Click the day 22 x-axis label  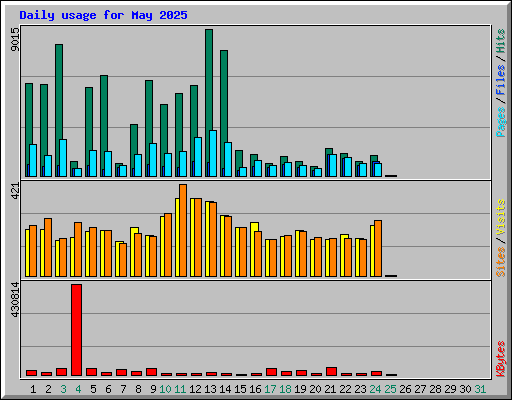[x=345, y=389]
